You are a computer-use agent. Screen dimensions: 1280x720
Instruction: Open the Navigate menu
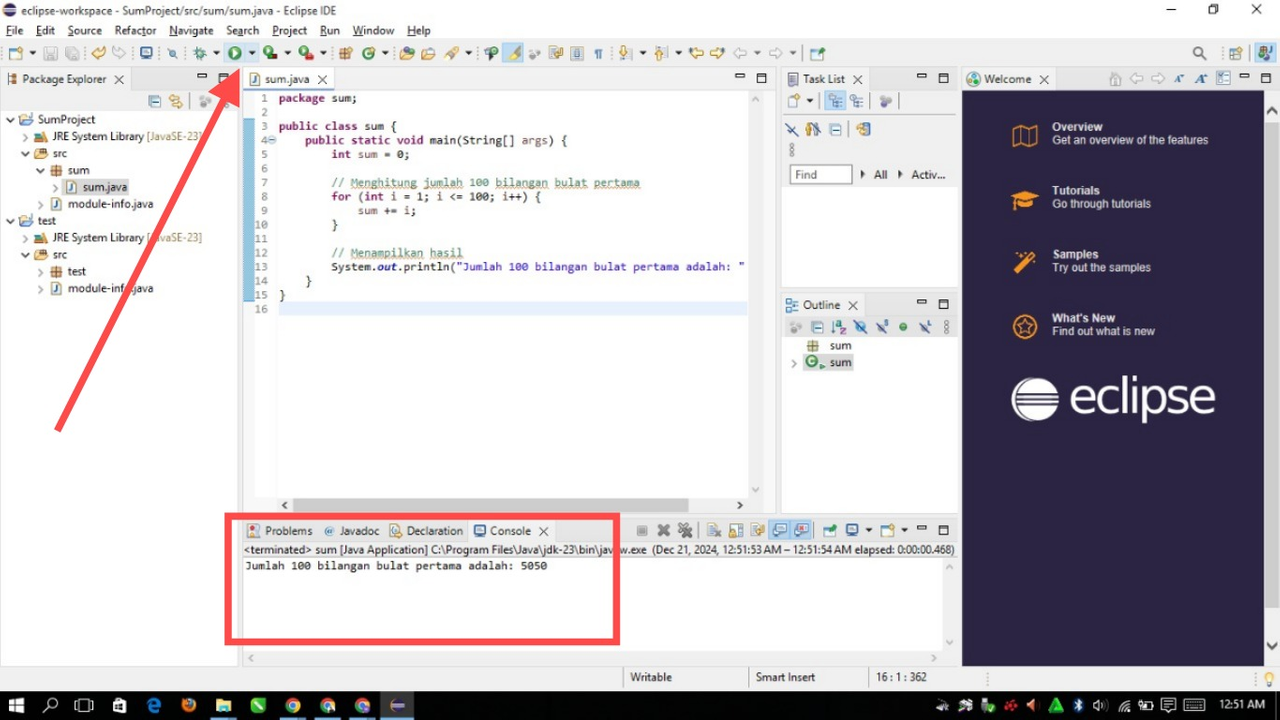(191, 30)
